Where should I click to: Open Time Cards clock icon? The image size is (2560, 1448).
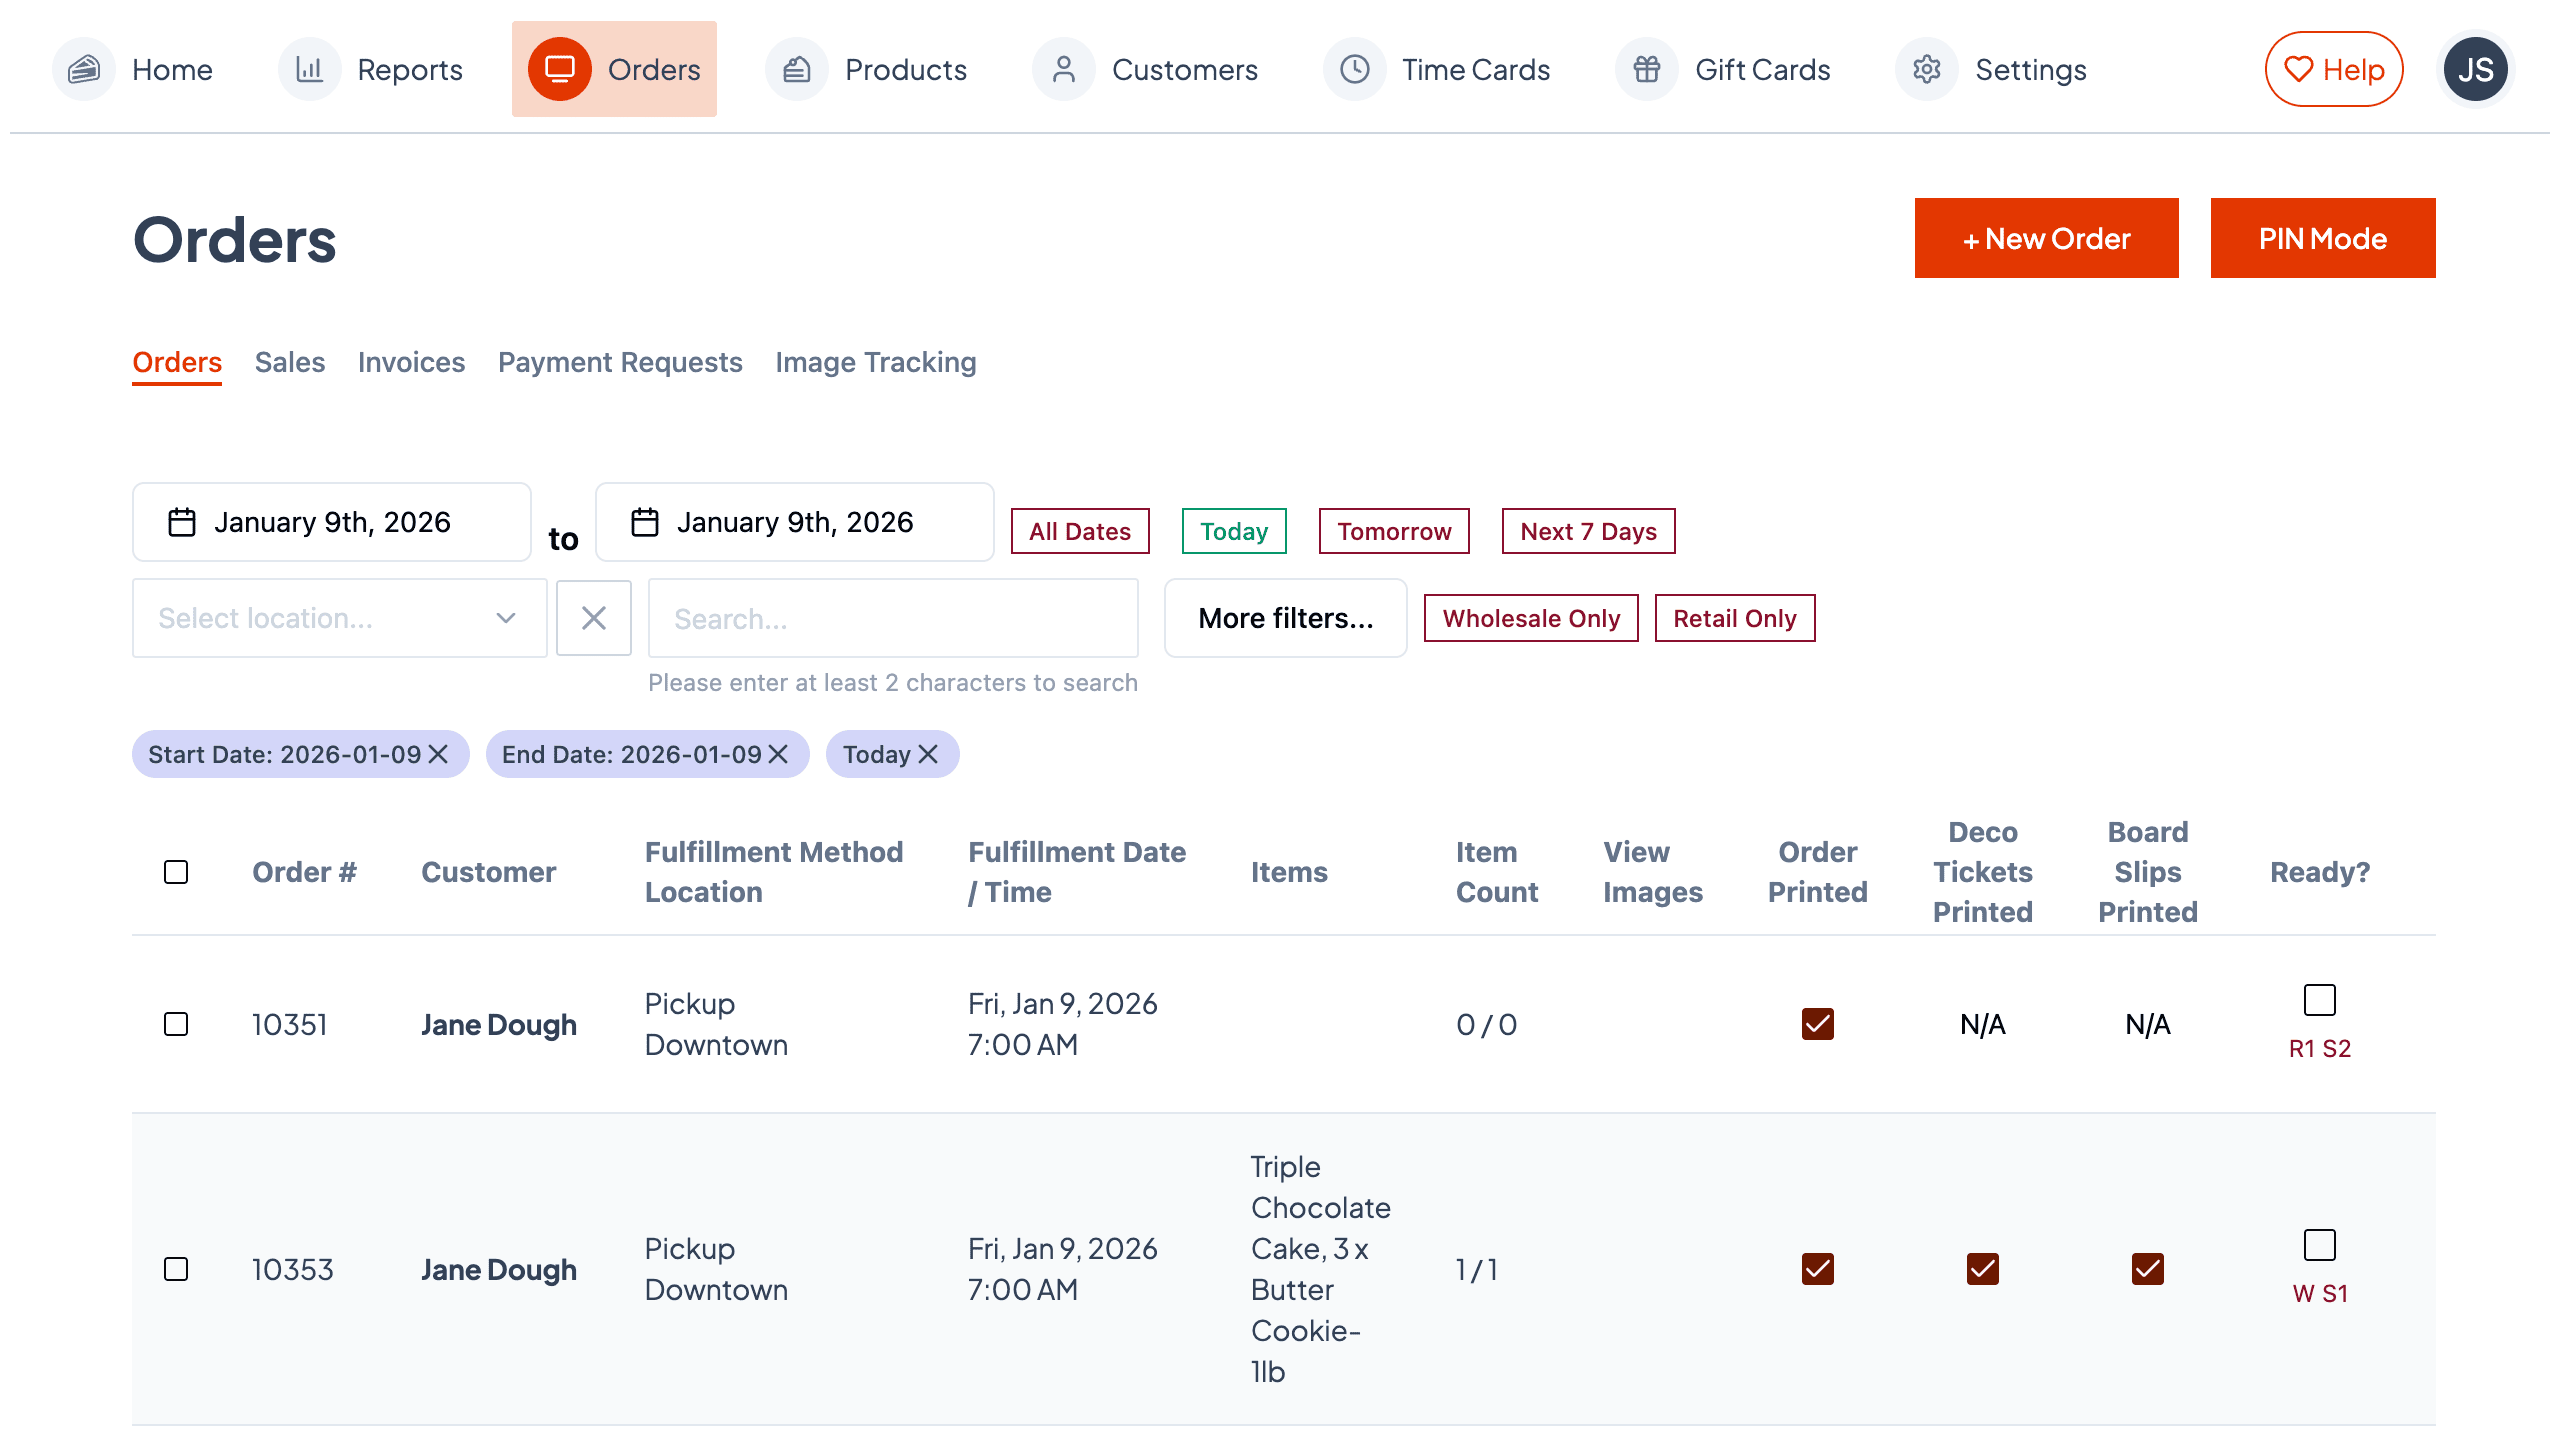[x=1354, y=69]
